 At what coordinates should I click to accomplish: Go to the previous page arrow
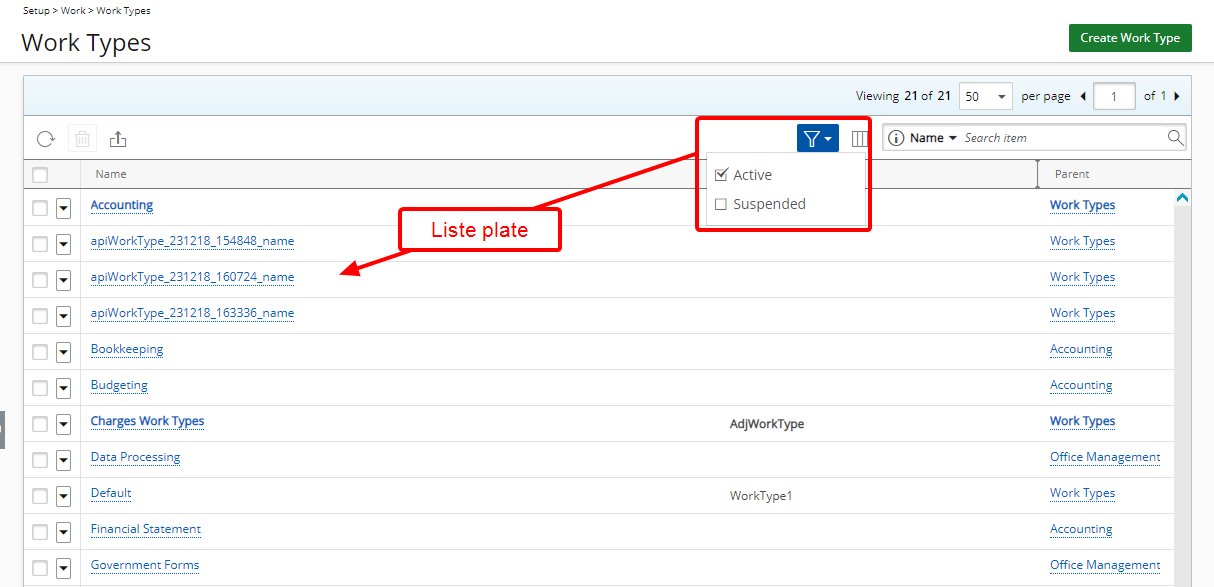pos(1083,96)
